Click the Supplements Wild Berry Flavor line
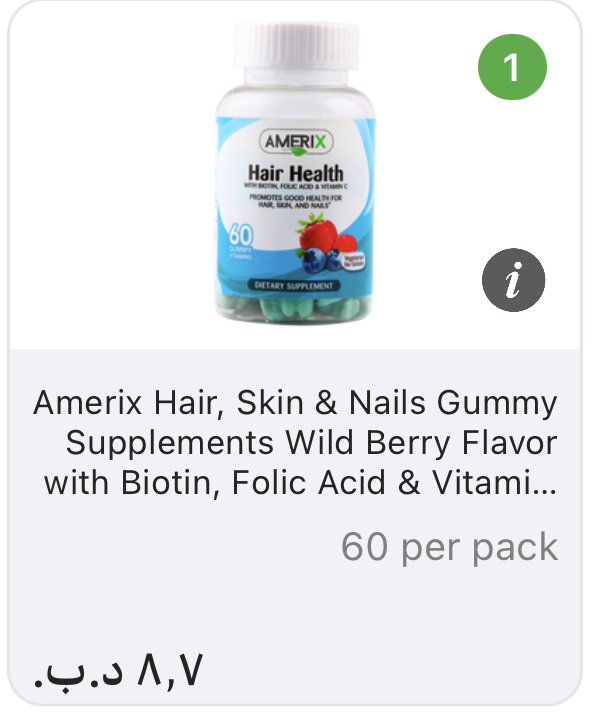This screenshot has width=613, height=727. point(311,443)
